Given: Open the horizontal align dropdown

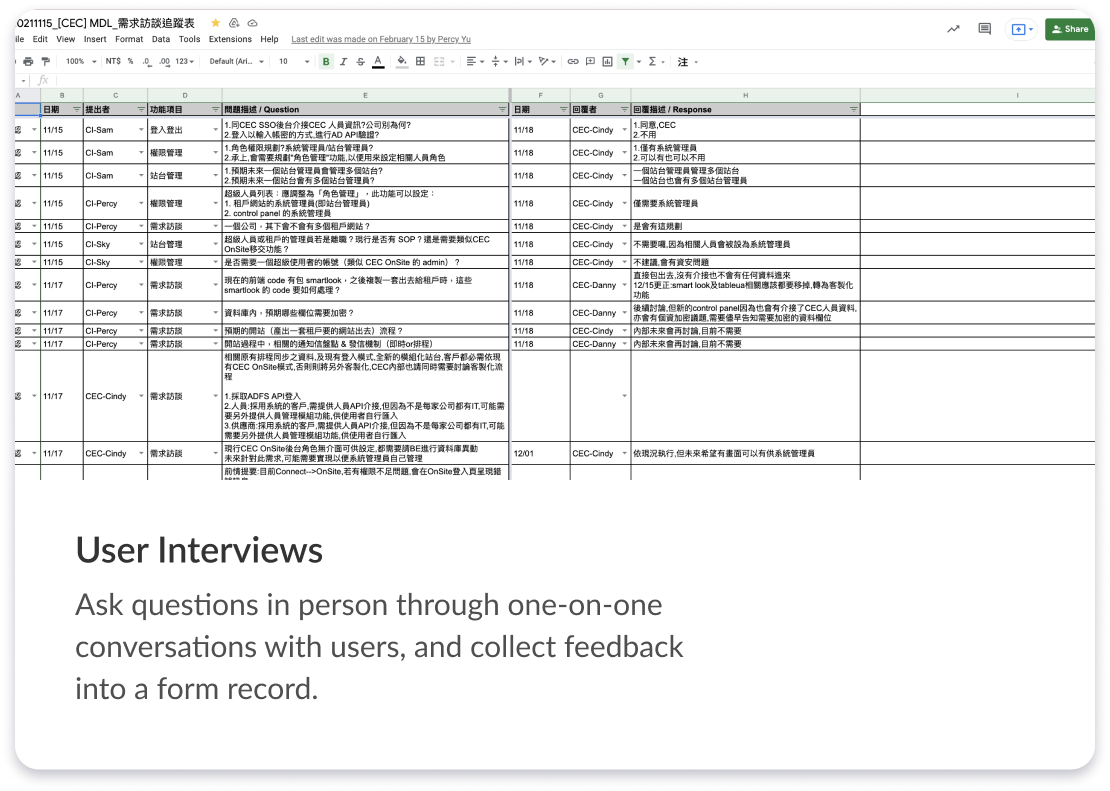Looking at the screenshot, I should point(475,62).
